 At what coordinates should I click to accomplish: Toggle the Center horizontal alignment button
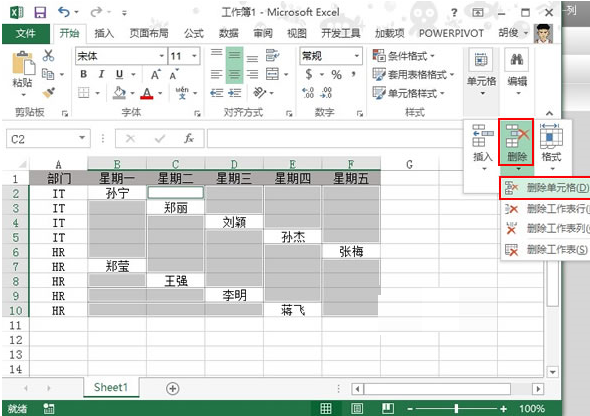(234, 74)
